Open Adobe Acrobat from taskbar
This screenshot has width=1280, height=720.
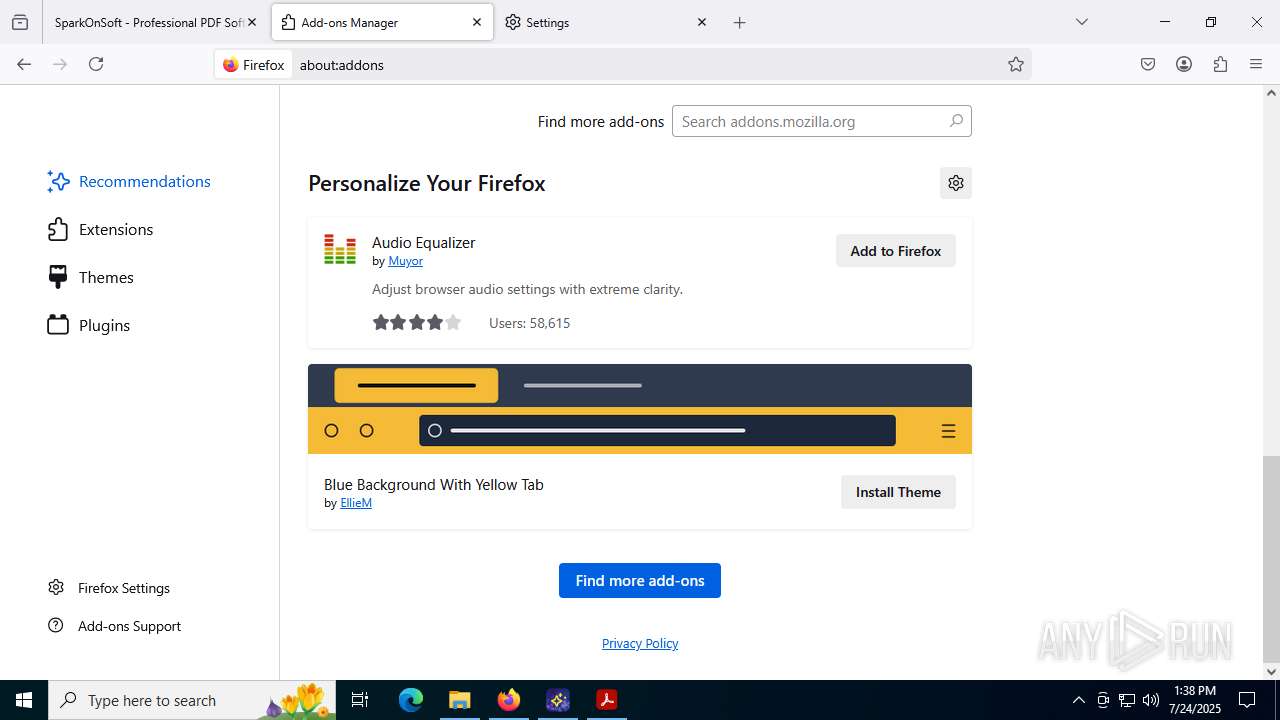[x=606, y=700]
